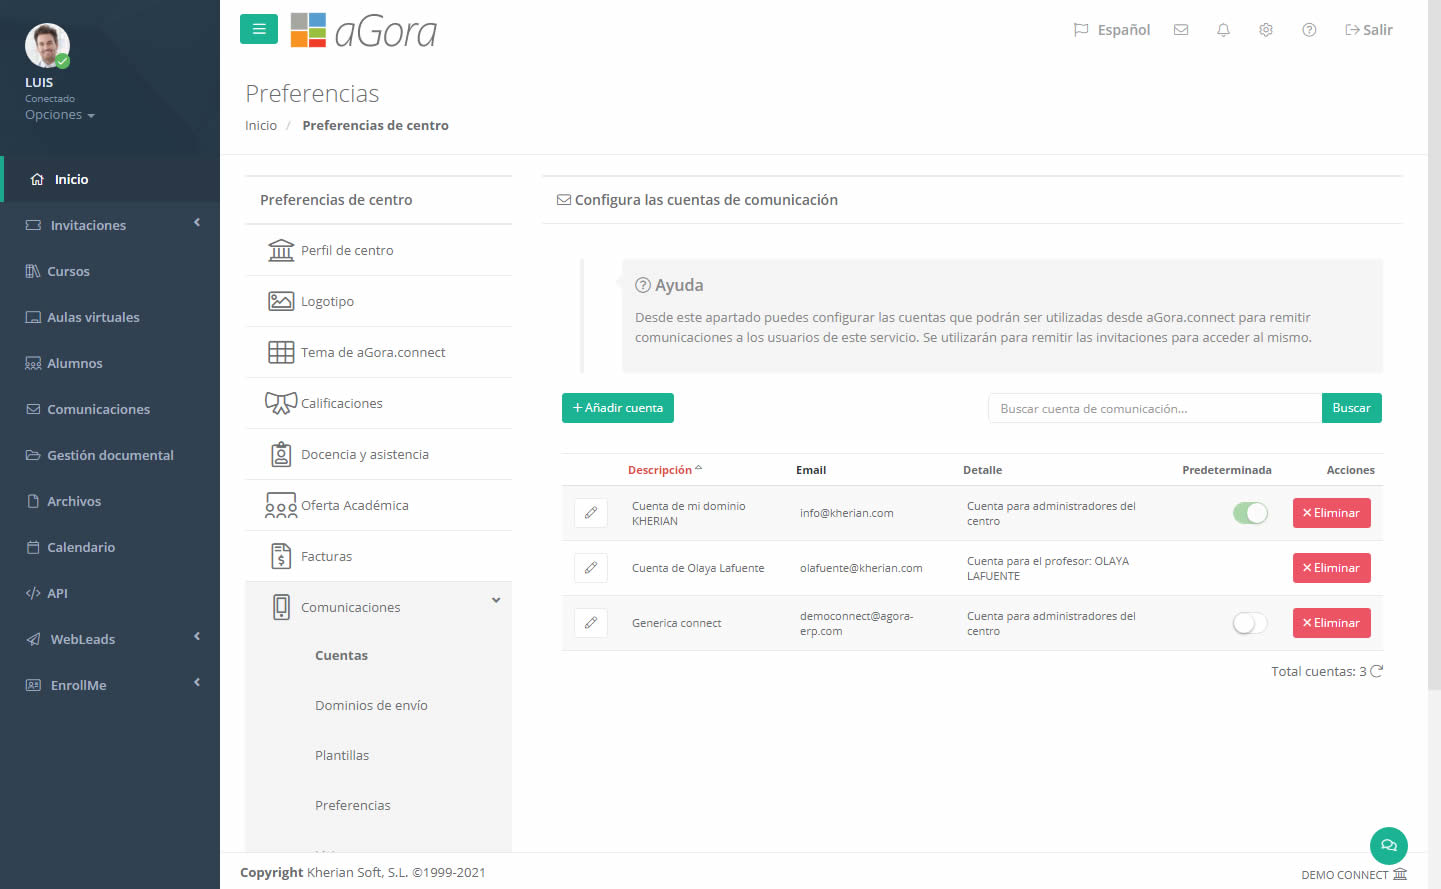This screenshot has width=1441, height=889.
Task: Expand the EnrollMe sidebar chevron
Action: coord(197,682)
